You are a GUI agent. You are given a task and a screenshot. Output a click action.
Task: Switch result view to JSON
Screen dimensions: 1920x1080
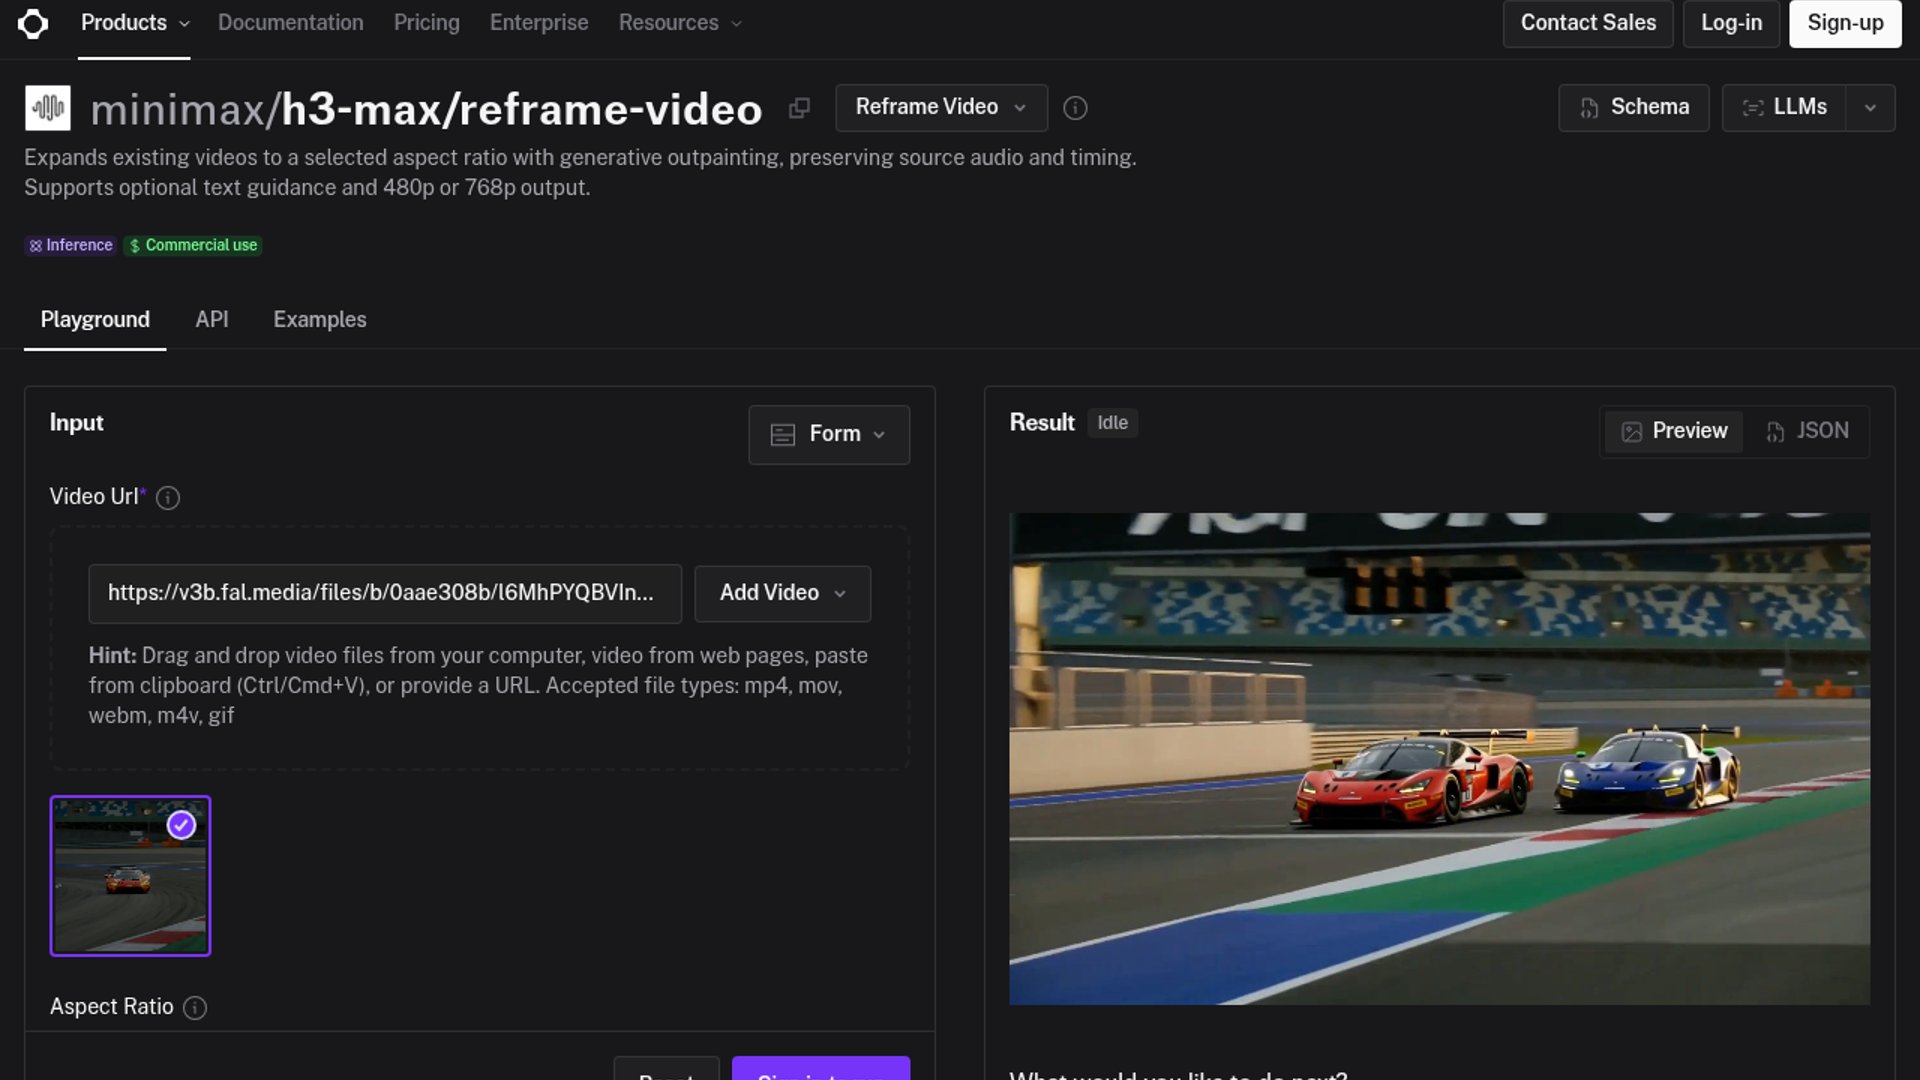click(x=1807, y=431)
